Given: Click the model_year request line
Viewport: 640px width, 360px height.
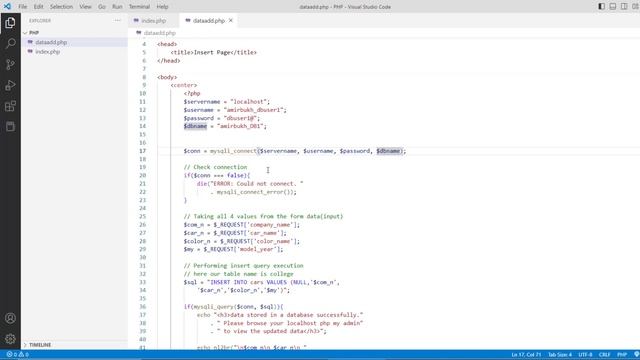Looking at the screenshot, I should (233, 249).
